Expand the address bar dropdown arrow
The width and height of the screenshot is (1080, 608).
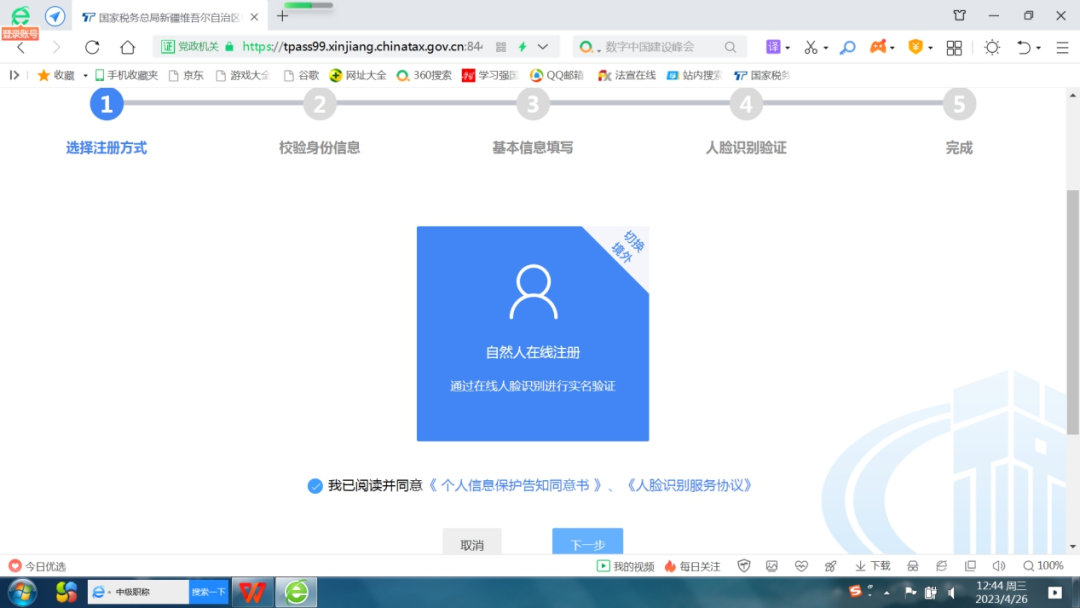pos(543,47)
